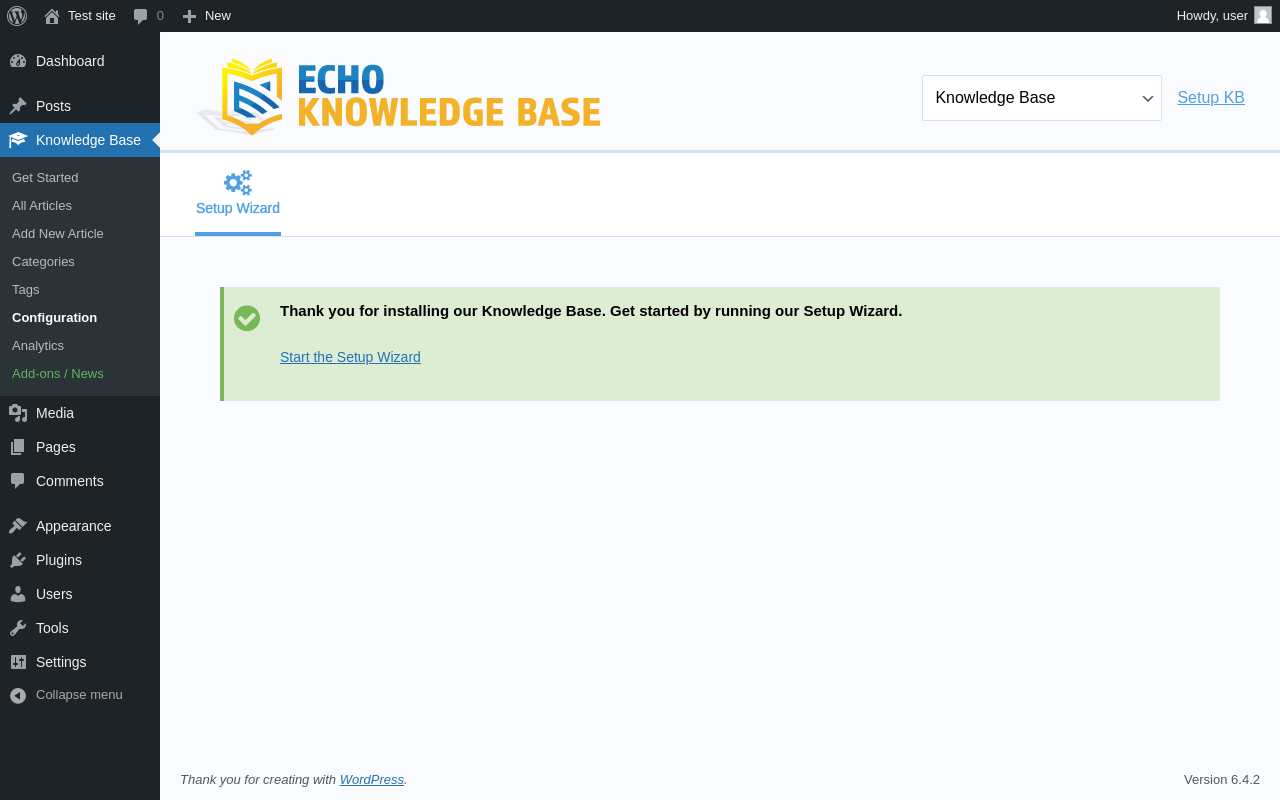The height and width of the screenshot is (800, 1280).
Task: Open the user avatar in admin bar
Action: point(1263,15)
